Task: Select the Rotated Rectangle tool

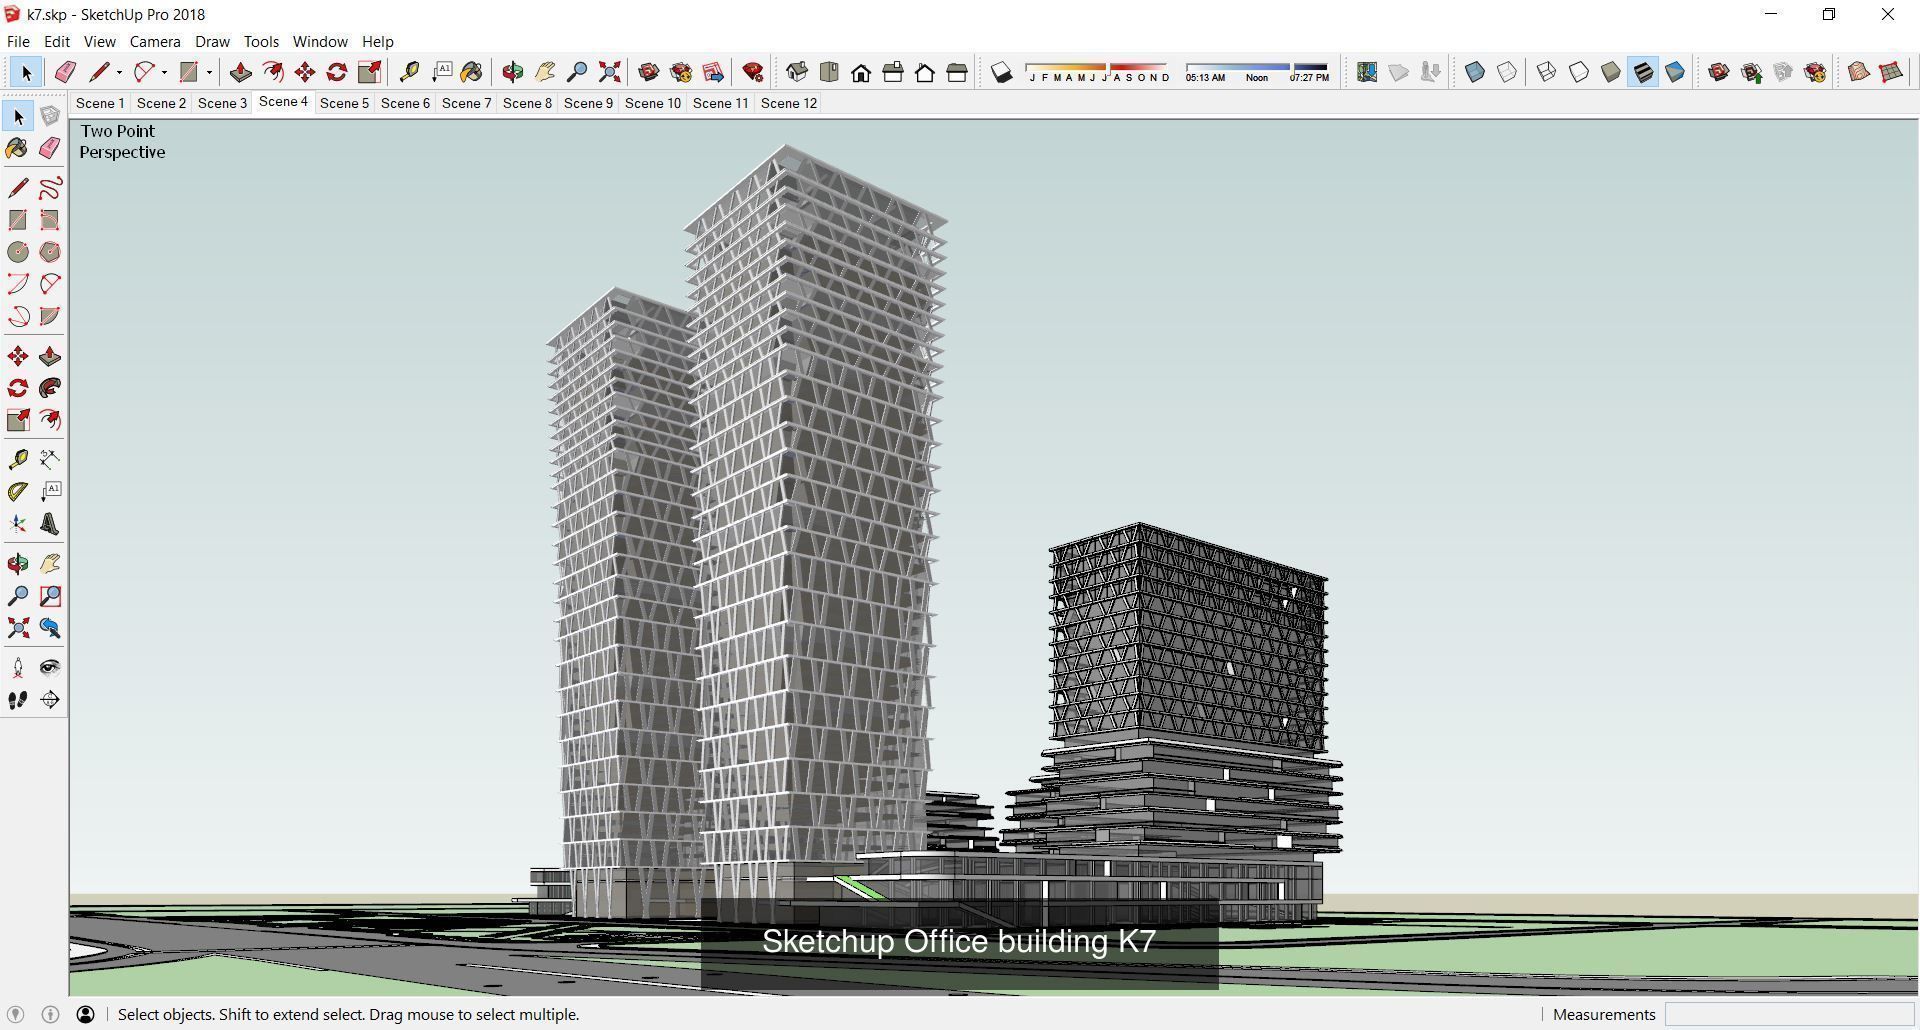Action: 50,220
